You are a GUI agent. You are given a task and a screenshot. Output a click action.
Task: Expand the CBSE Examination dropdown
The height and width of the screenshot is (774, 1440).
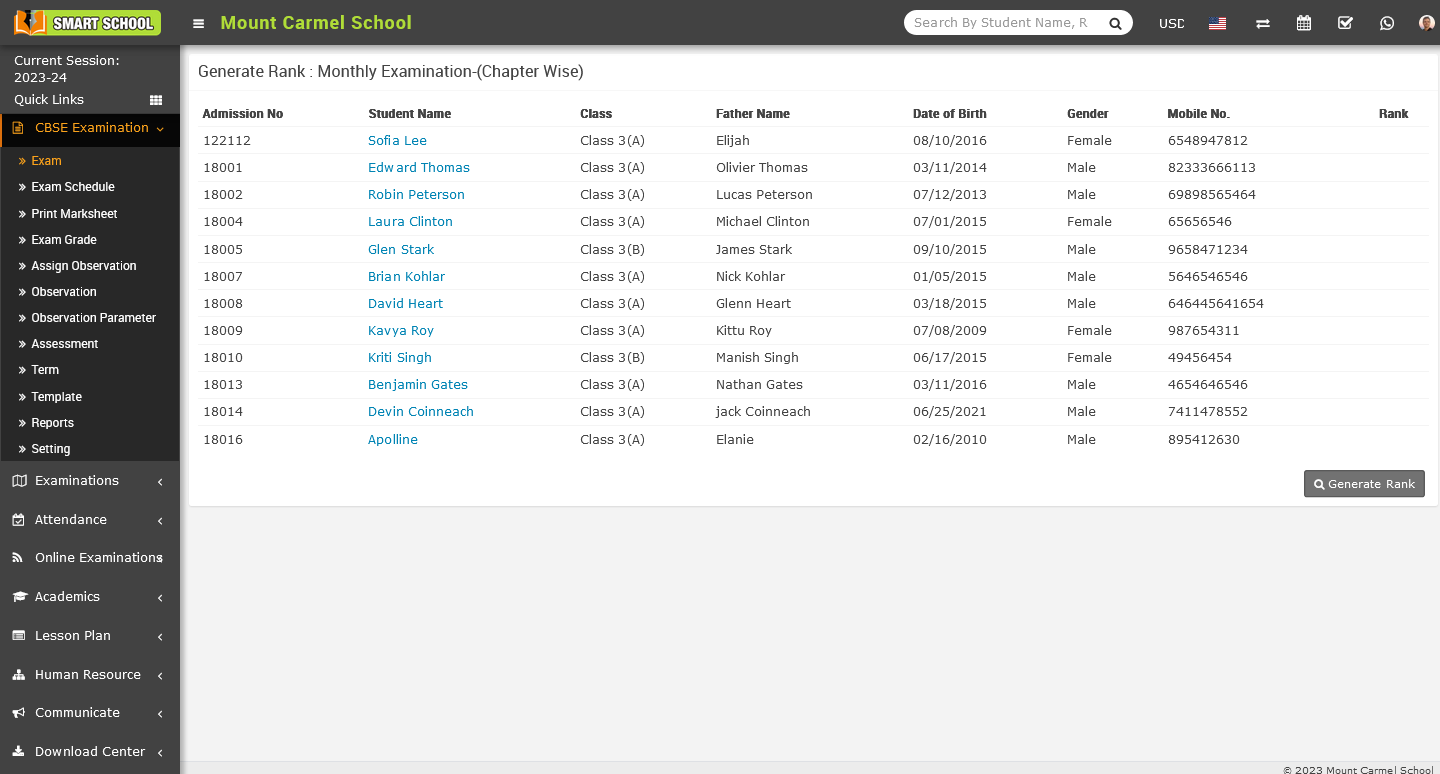point(90,128)
